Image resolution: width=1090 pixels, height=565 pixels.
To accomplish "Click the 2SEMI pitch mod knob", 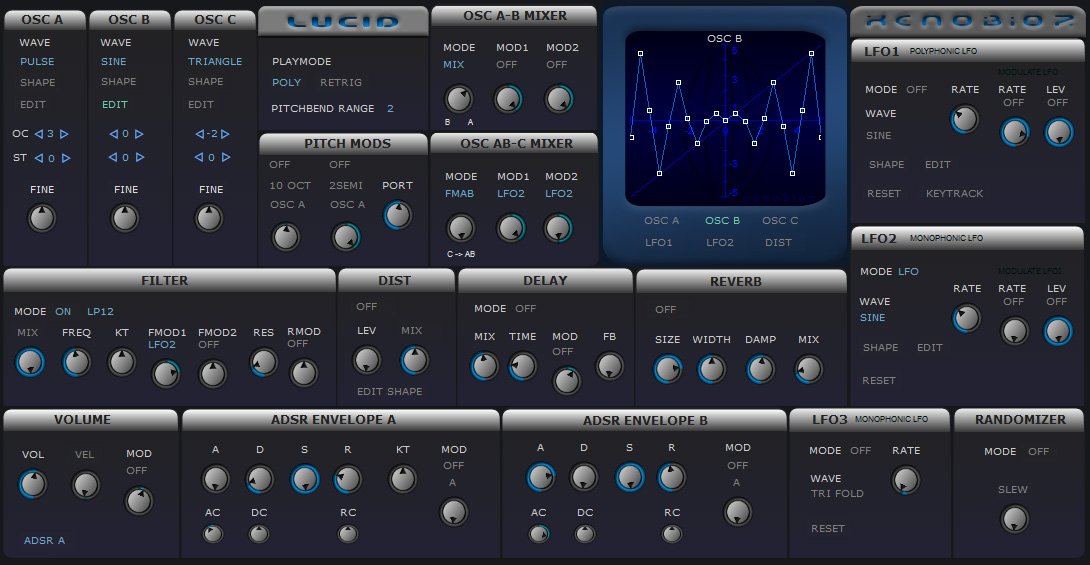I will coord(345,237).
